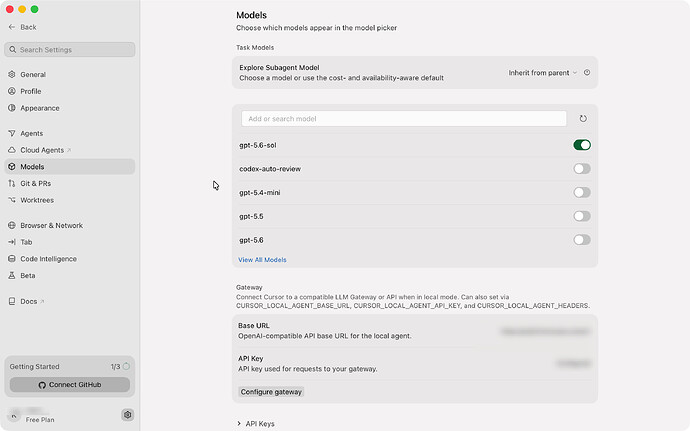Click the Getting Started progress circle icon
The image size is (690, 431).
click(x=126, y=366)
